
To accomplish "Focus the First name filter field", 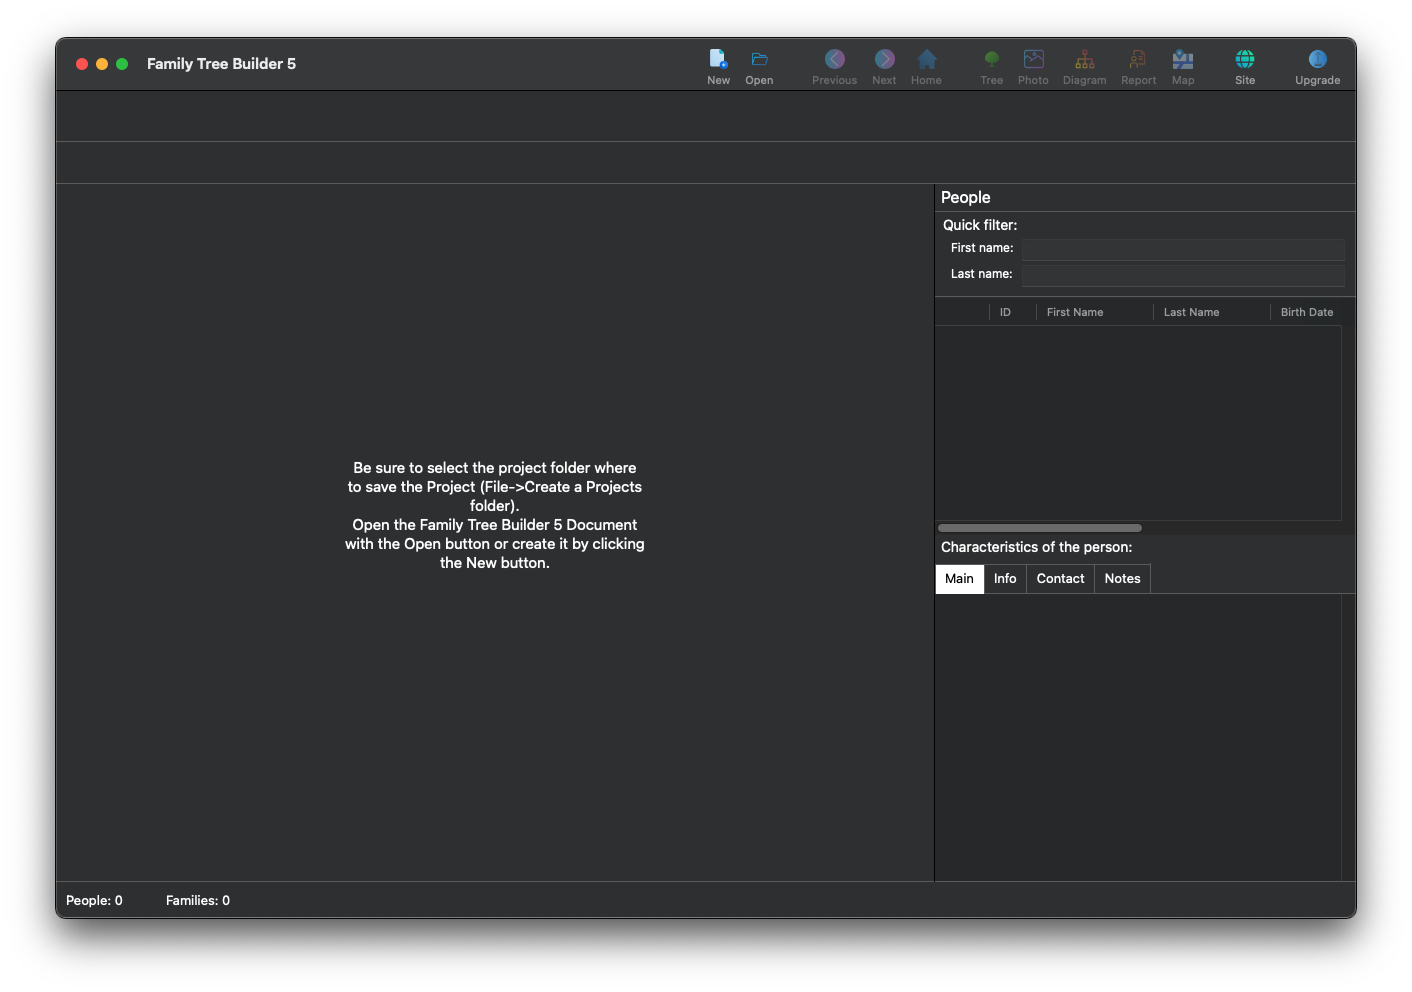I will coord(1183,249).
